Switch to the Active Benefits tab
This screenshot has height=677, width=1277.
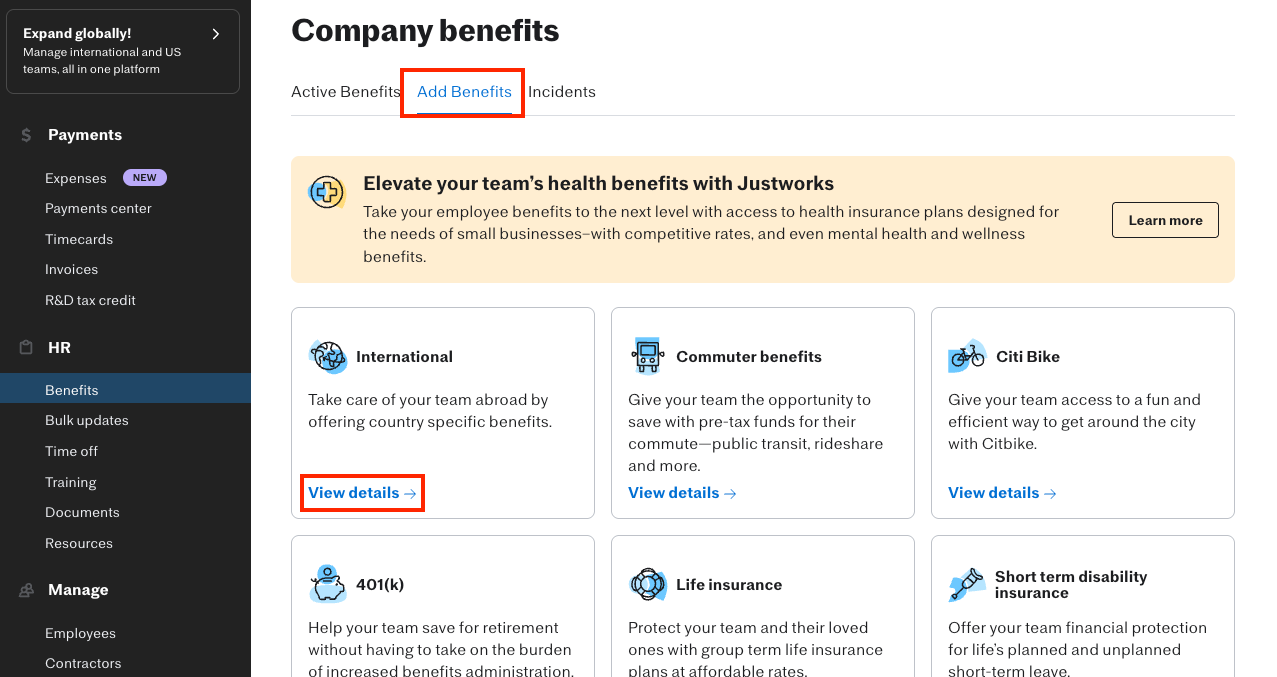[x=345, y=92]
